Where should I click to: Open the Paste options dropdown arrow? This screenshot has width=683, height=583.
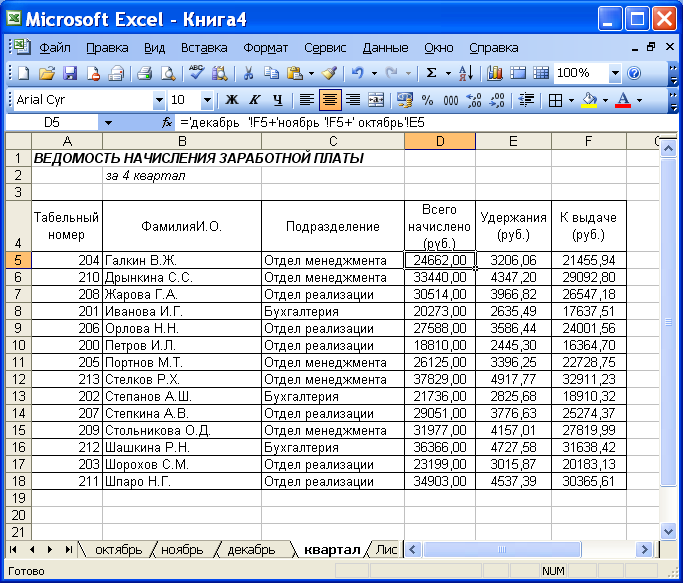[x=311, y=73]
